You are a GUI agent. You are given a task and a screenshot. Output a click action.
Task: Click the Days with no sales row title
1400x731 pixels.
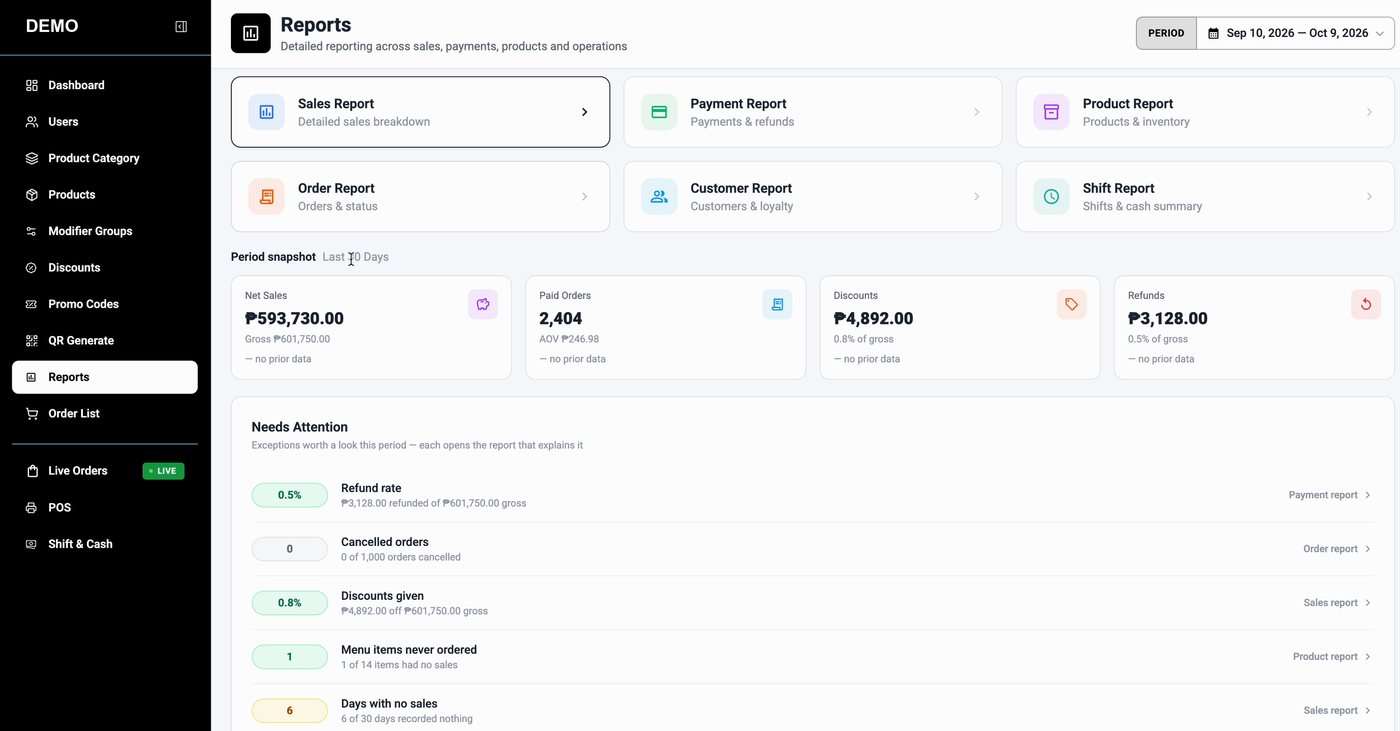389,704
